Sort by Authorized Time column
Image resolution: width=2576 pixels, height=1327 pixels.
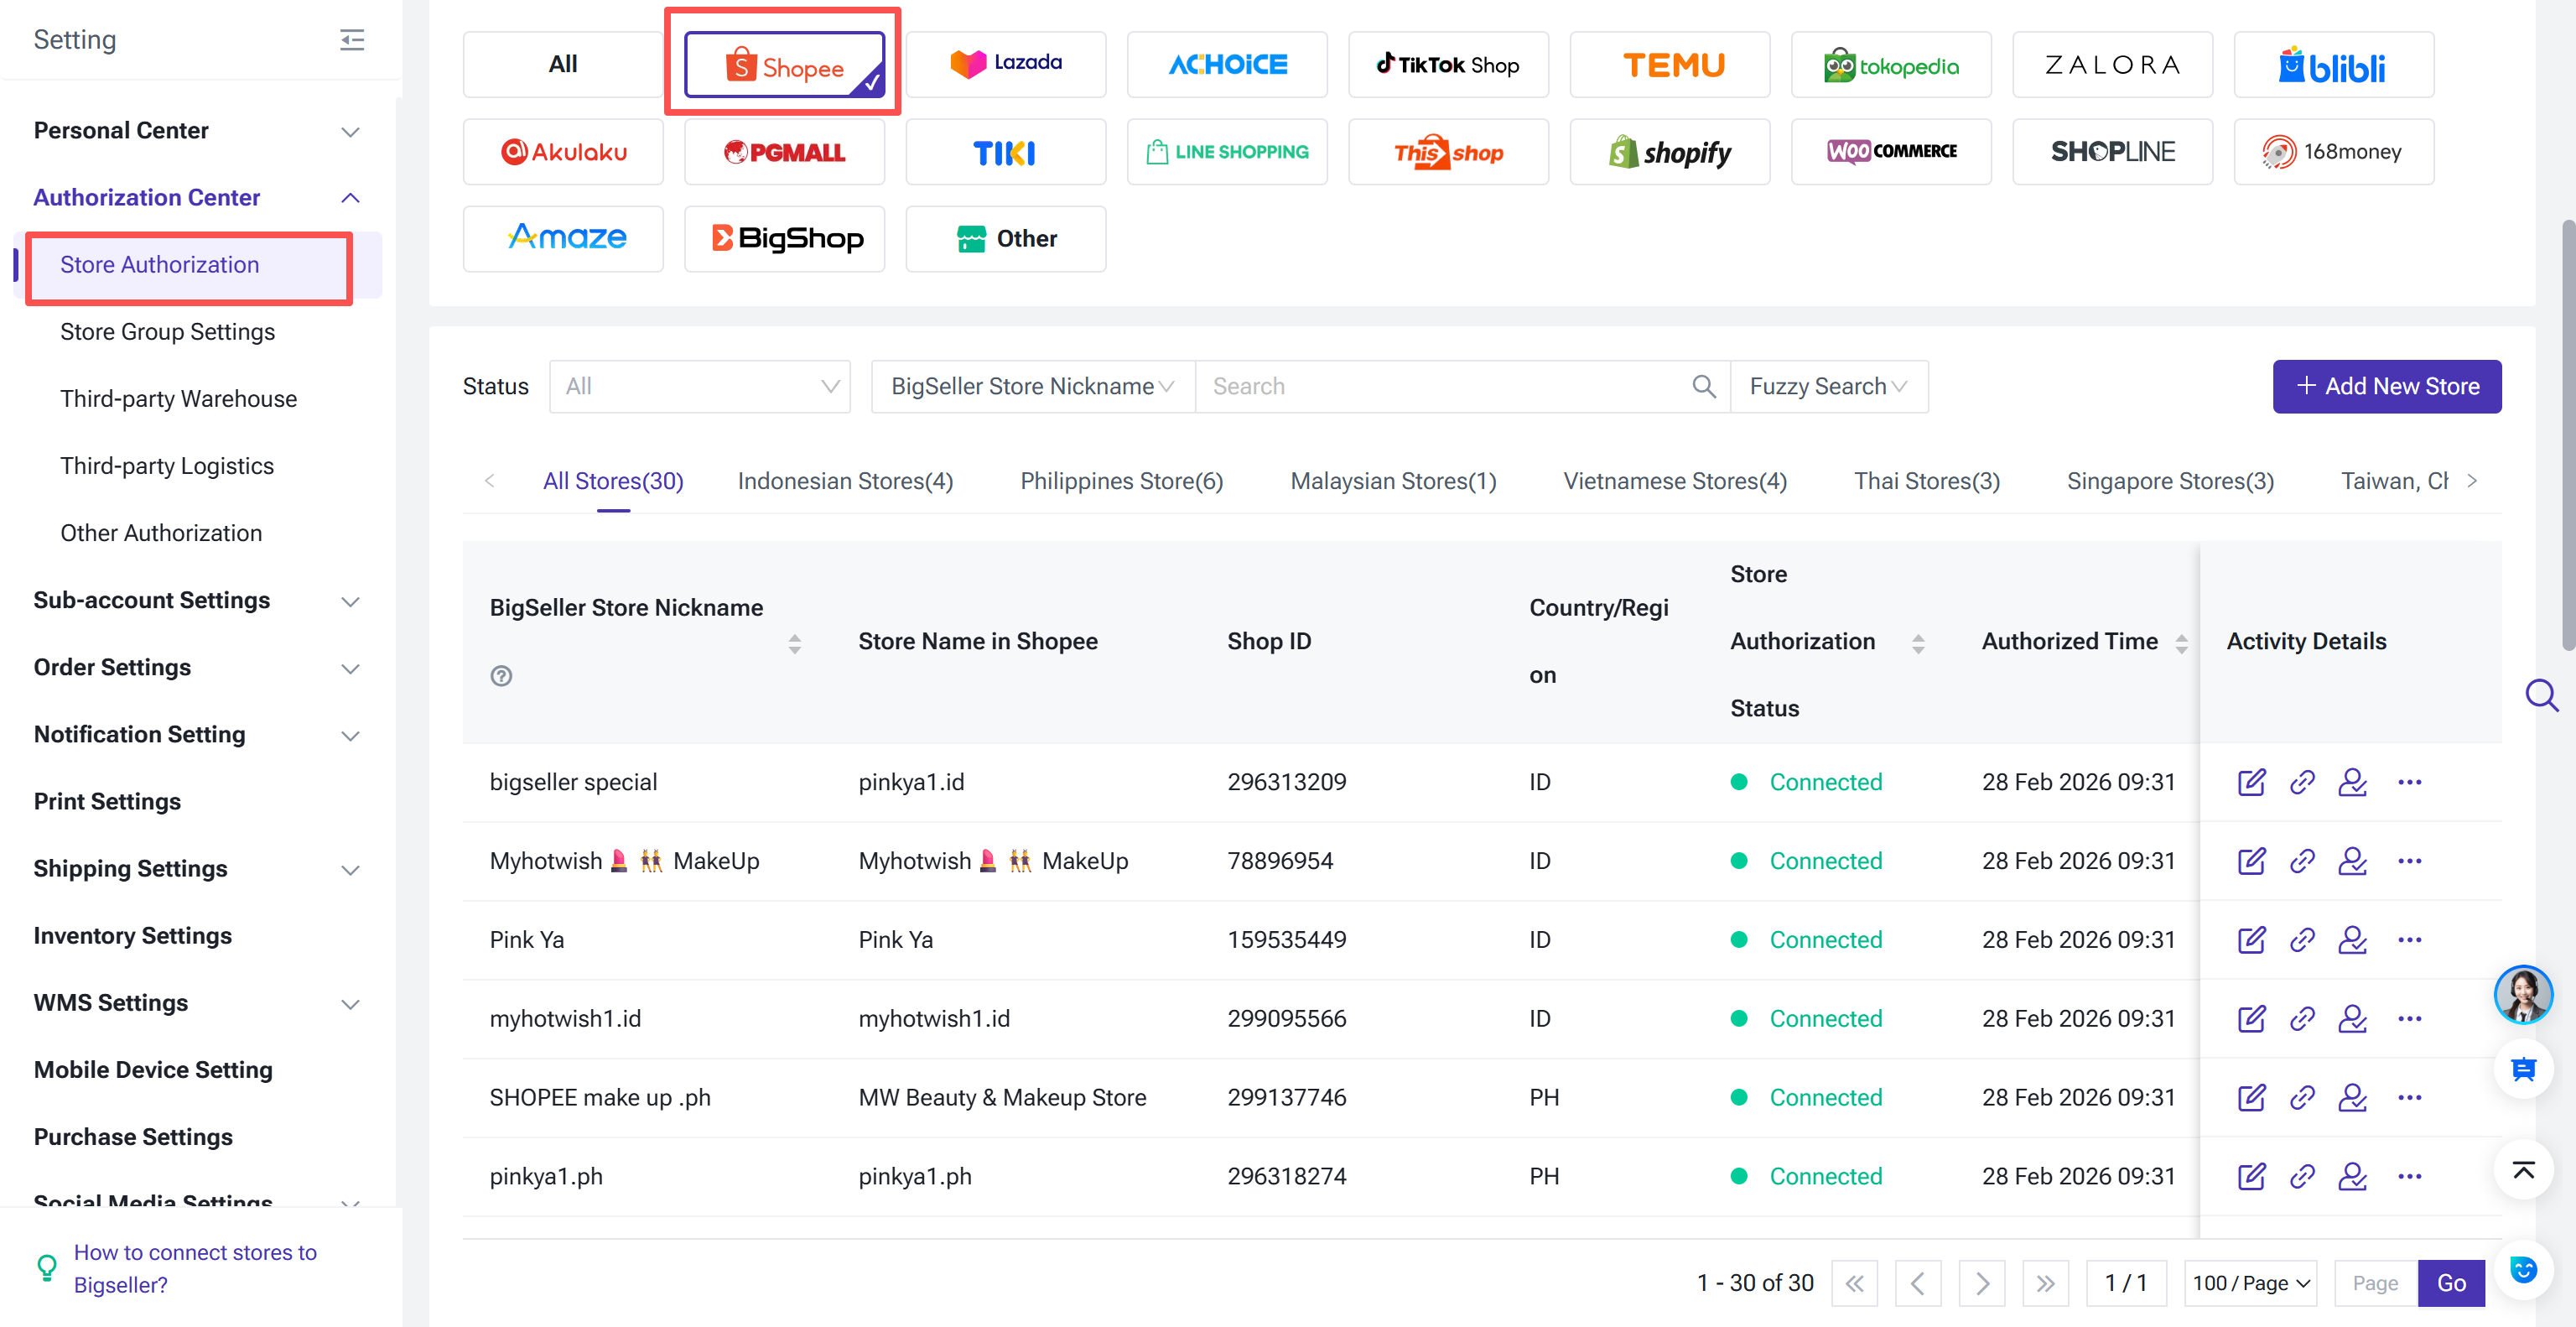(x=2181, y=643)
